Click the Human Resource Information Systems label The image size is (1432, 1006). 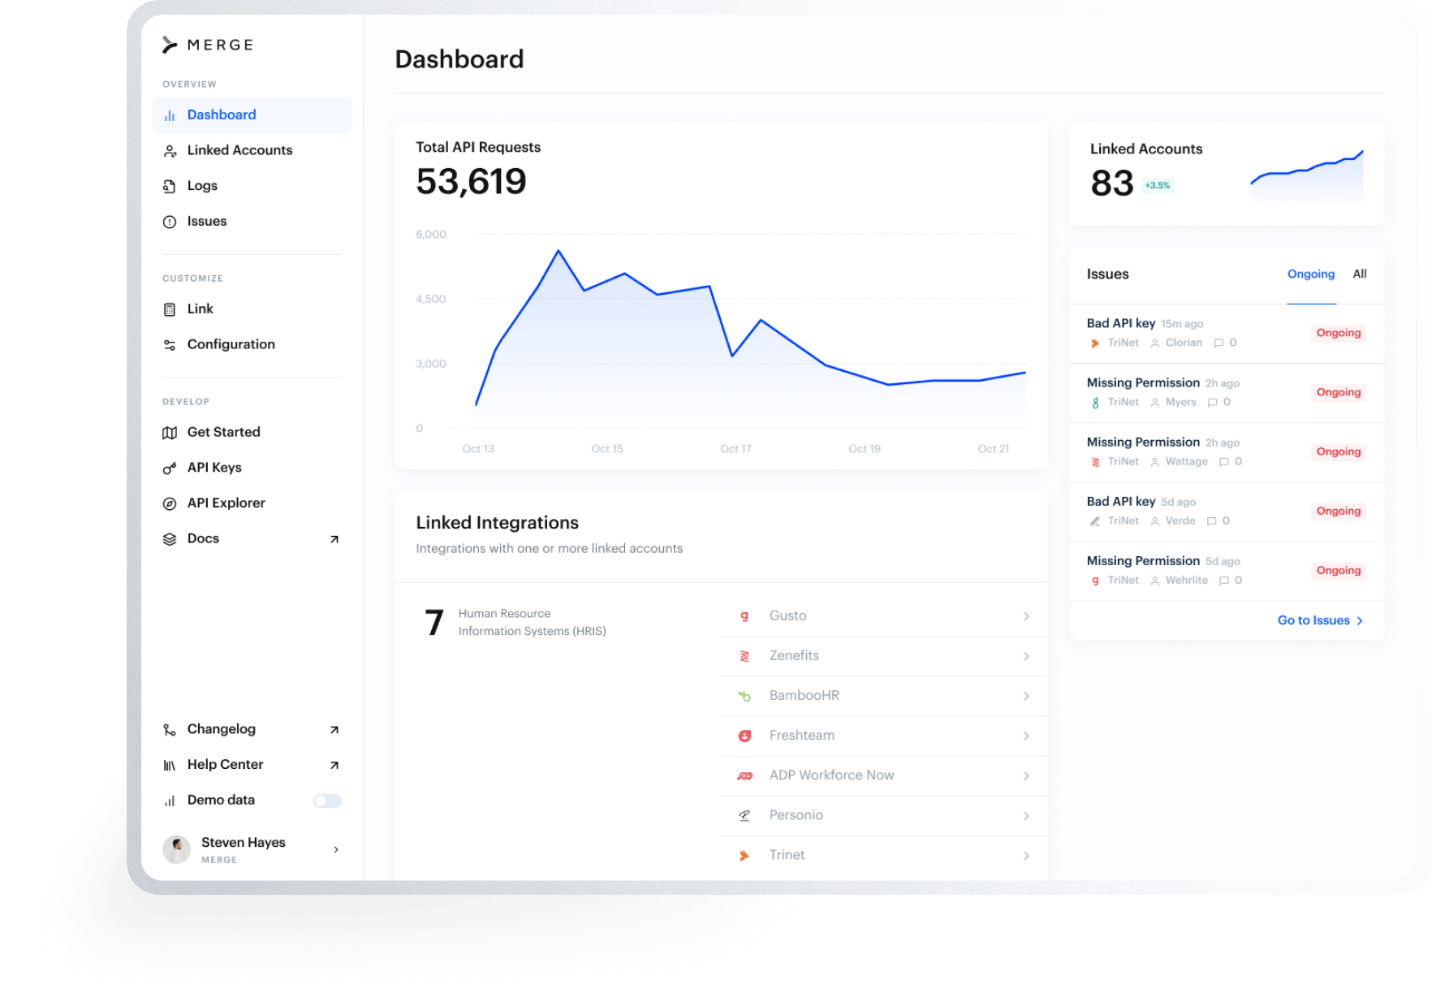click(x=532, y=623)
